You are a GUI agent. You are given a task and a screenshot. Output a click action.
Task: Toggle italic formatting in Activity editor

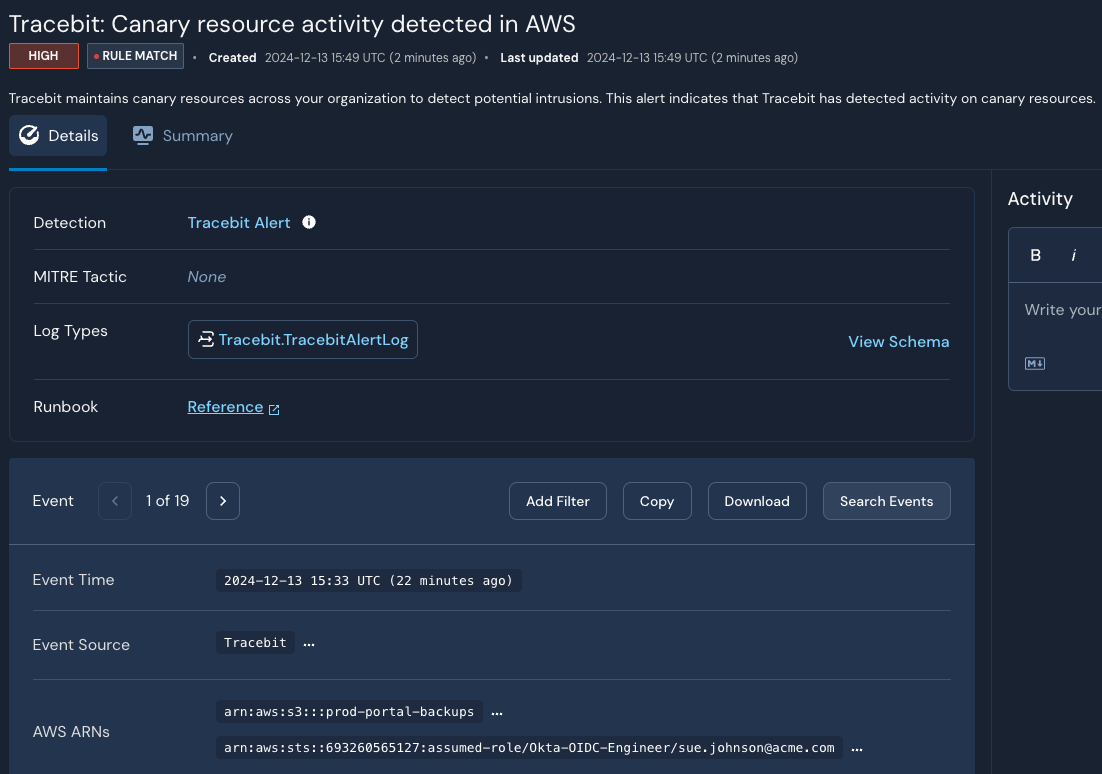[1073, 255]
